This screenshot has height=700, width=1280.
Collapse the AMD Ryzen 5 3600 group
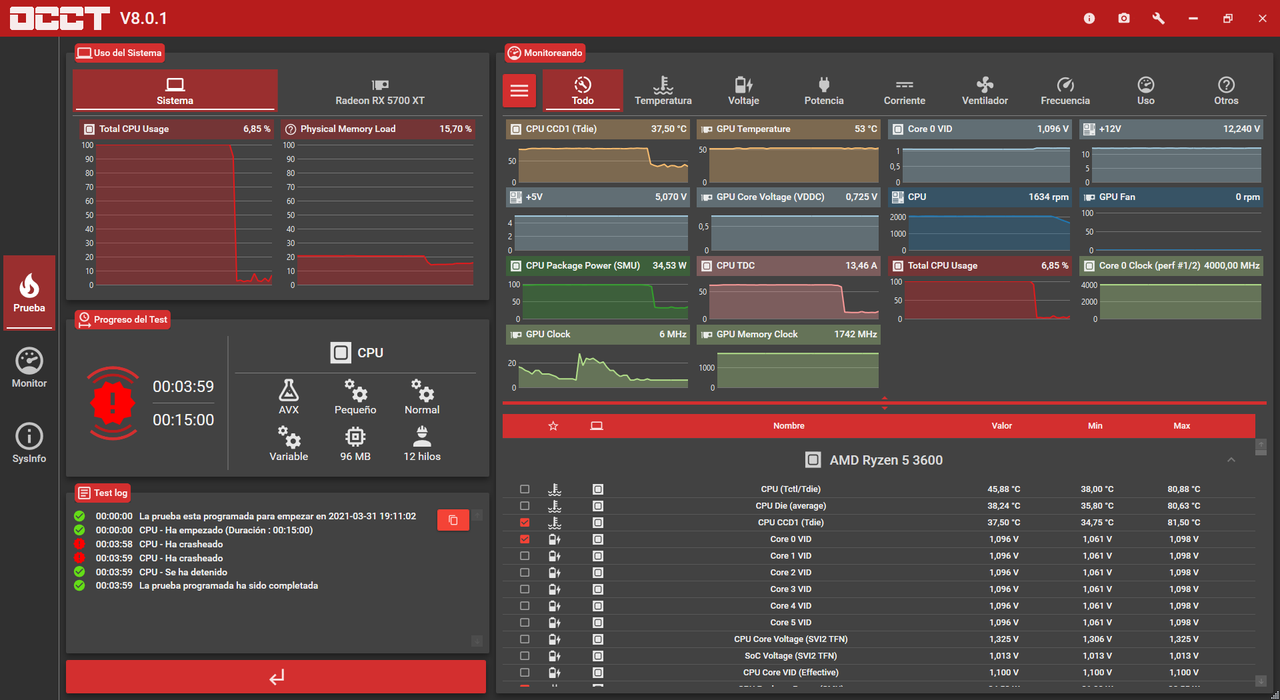coord(1231,460)
